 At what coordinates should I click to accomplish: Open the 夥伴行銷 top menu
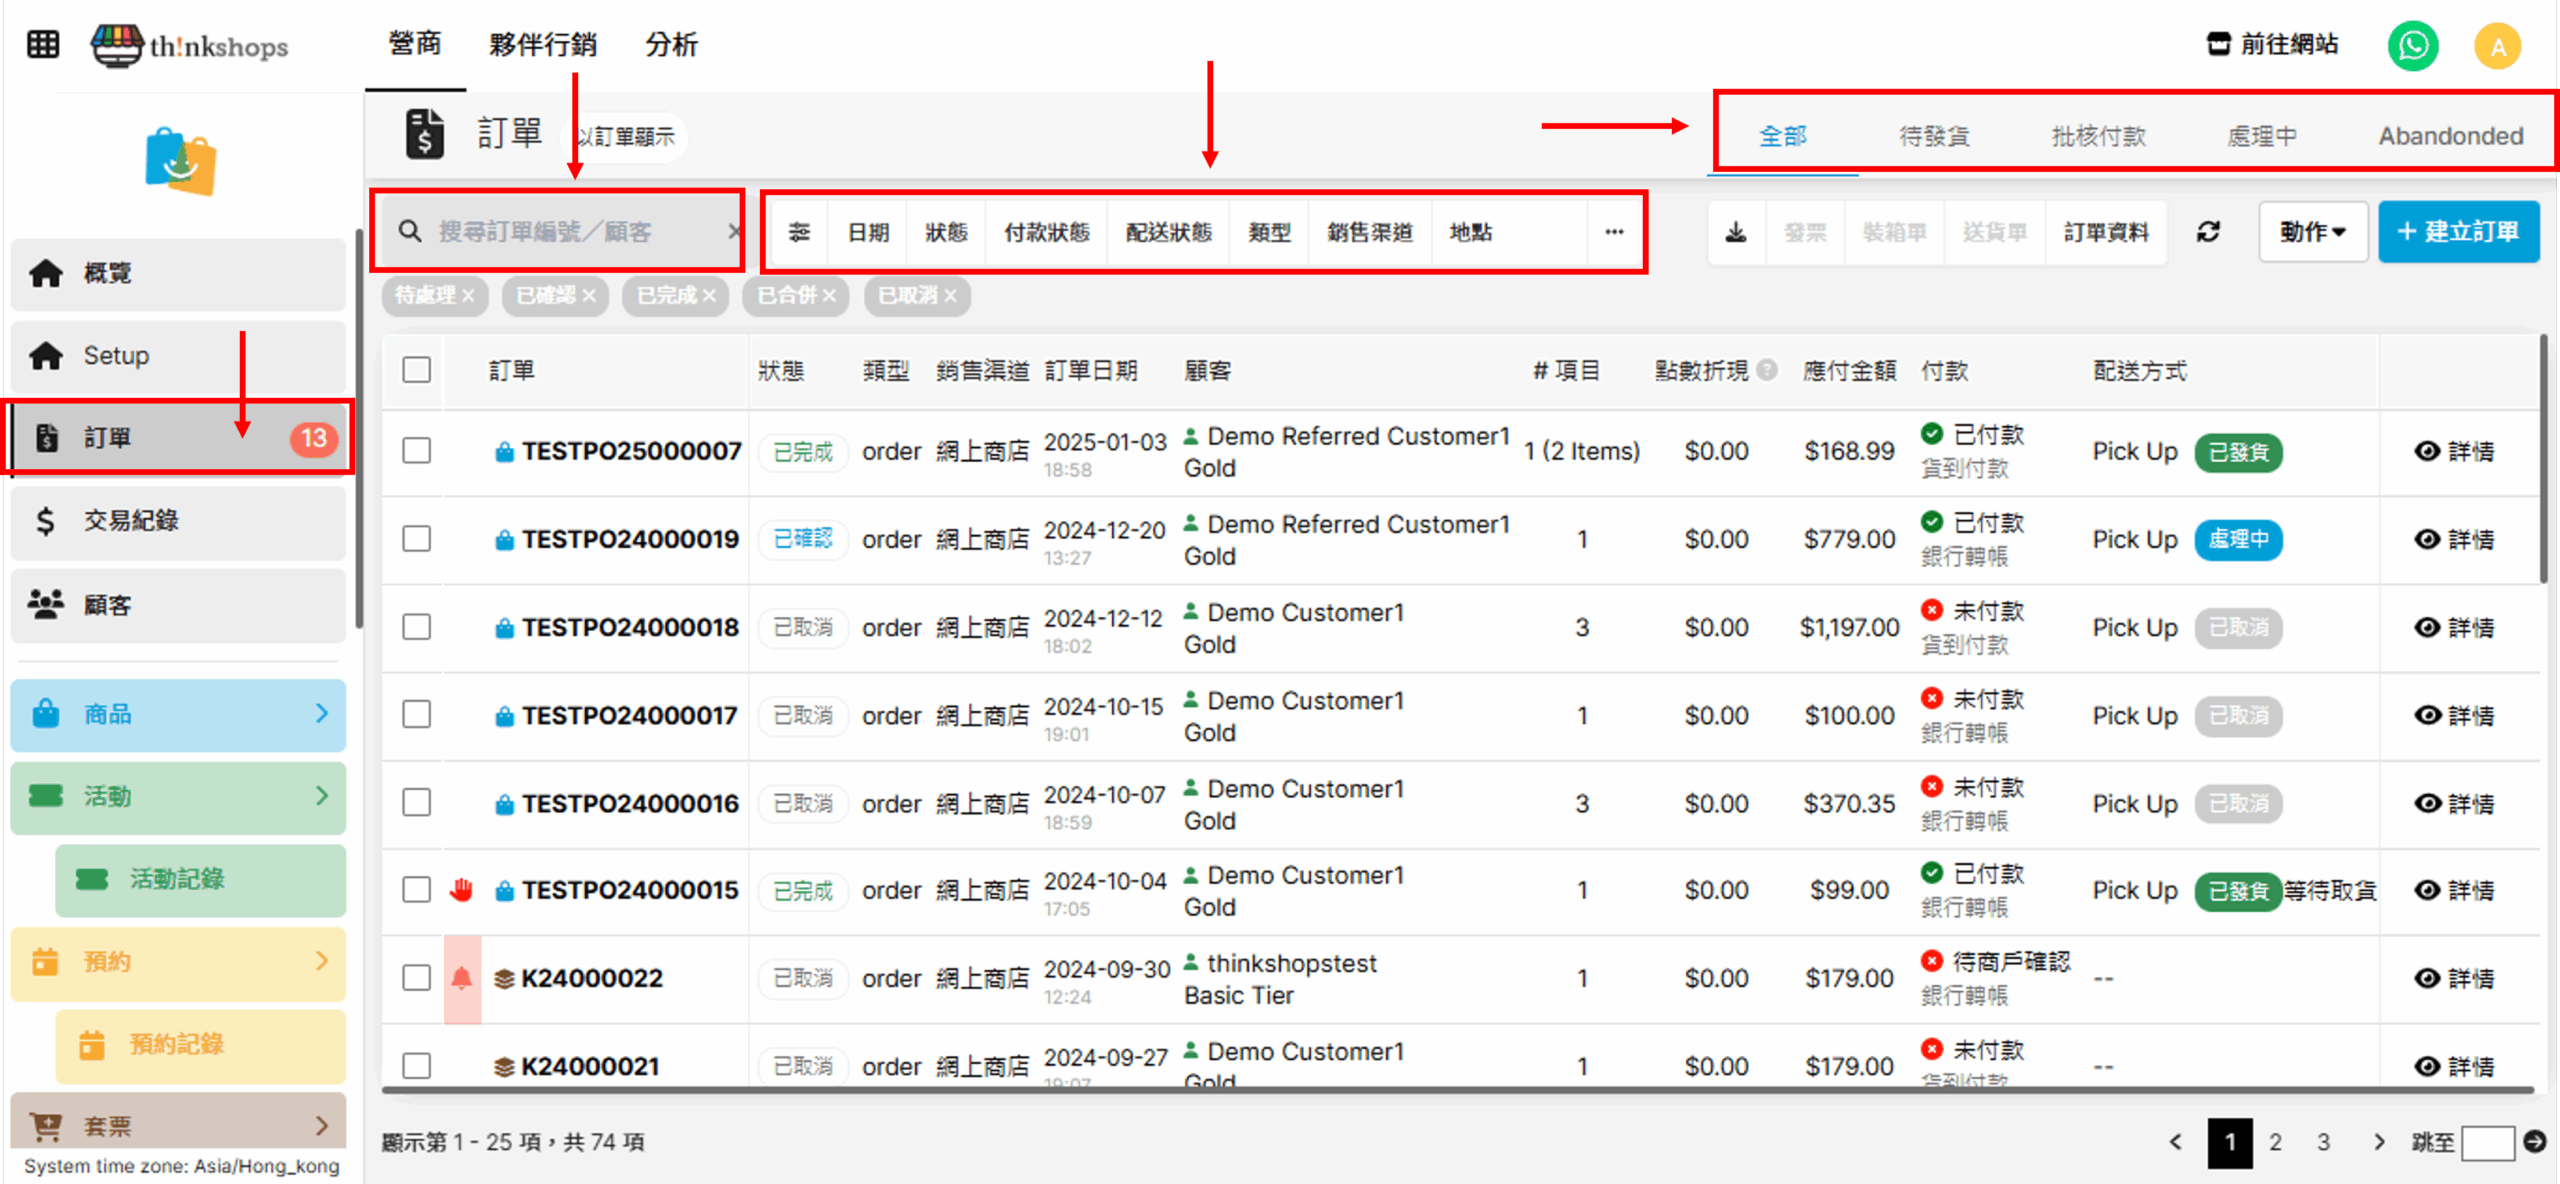point(542,45)
